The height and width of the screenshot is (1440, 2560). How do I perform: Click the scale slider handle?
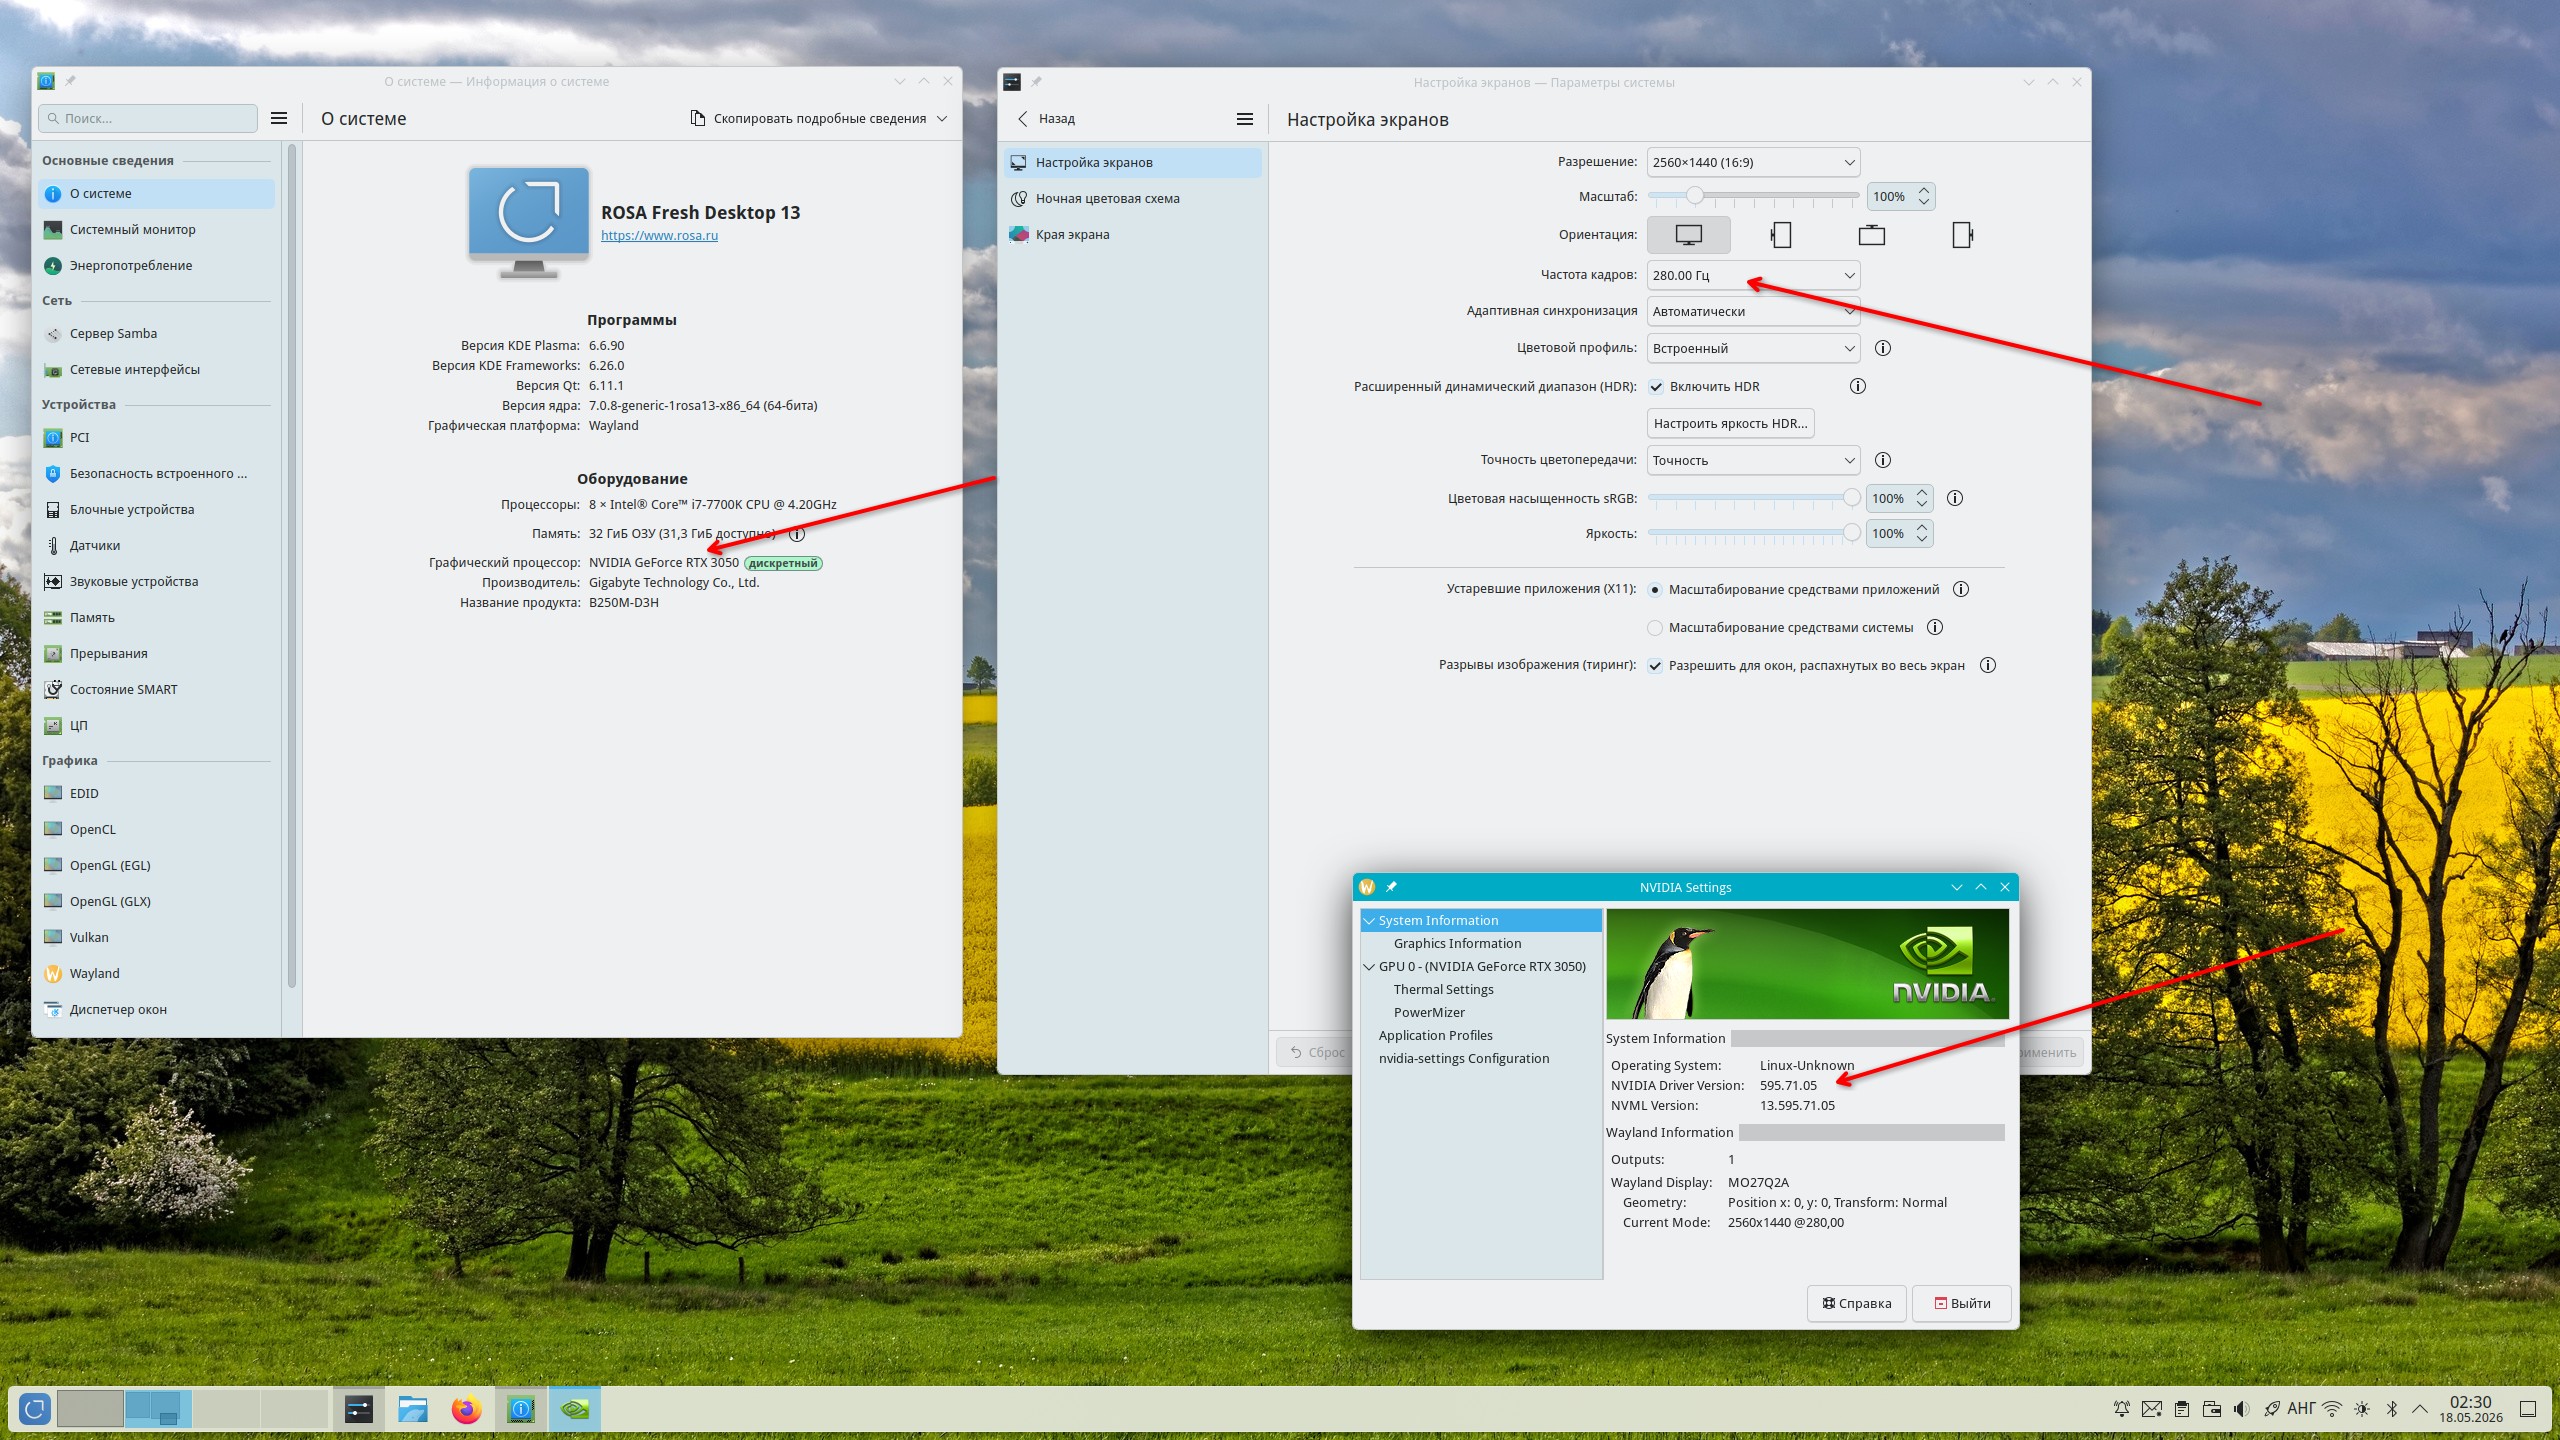[x=1694, y=196]
